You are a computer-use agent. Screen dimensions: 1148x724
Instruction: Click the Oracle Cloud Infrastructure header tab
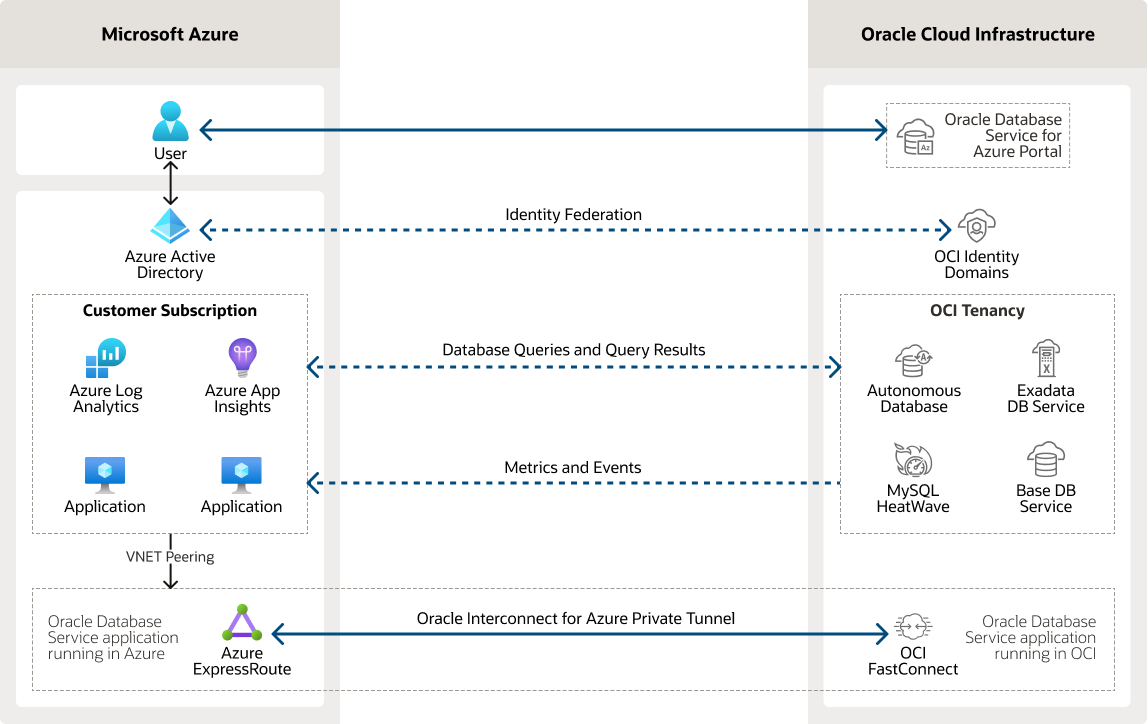(977, 34)
